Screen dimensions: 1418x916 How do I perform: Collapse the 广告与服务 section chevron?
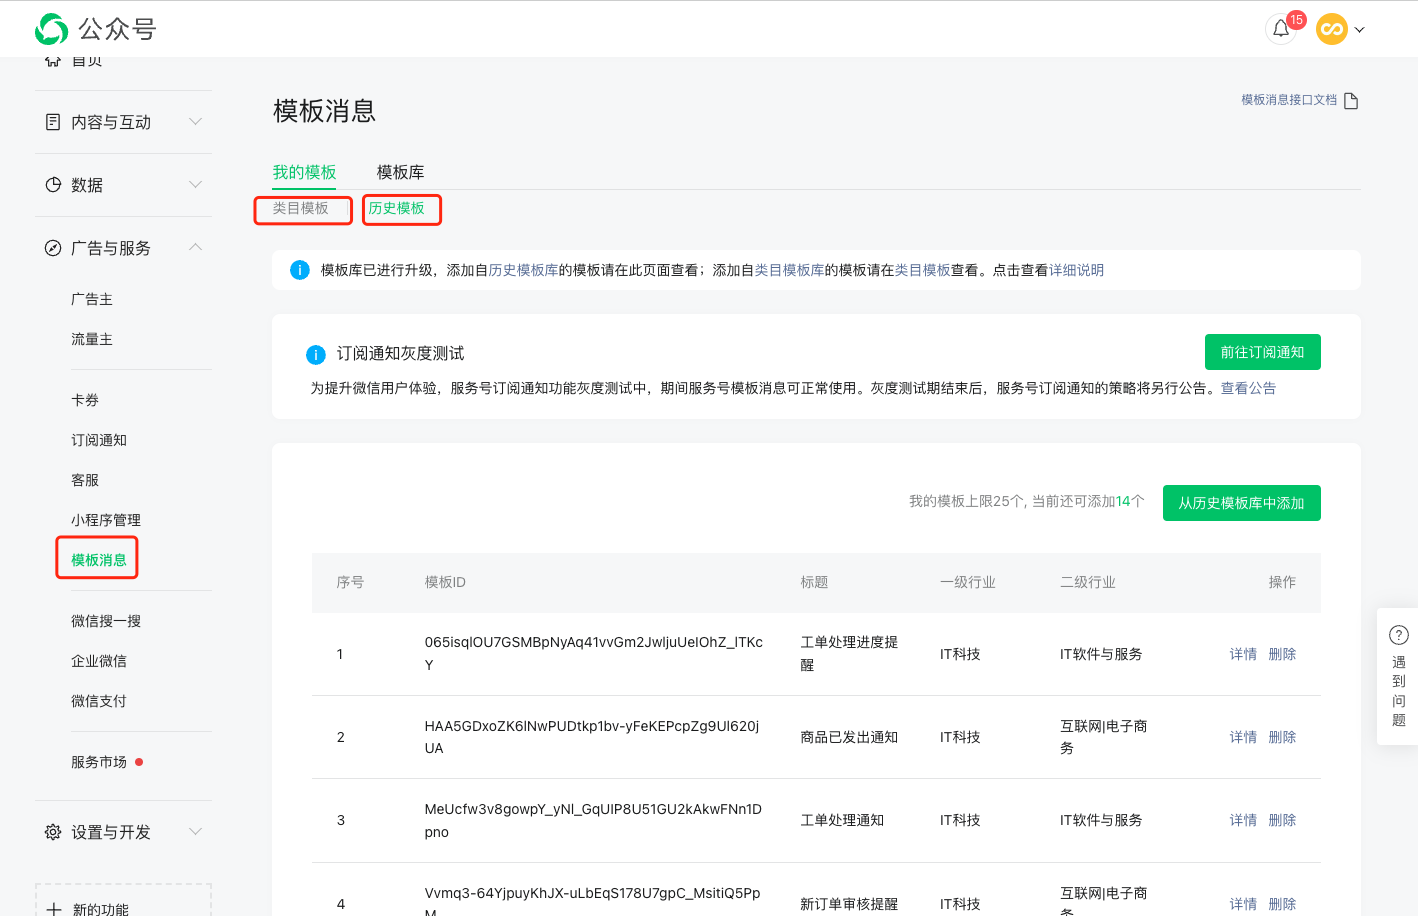195,247
